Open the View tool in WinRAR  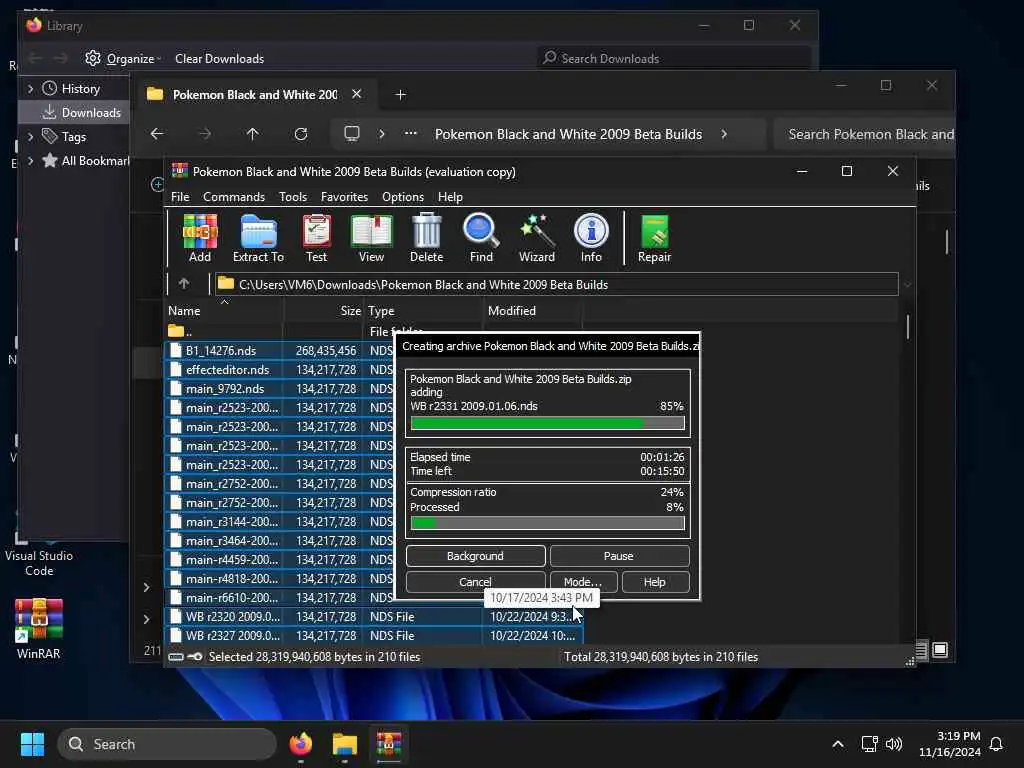point(372,238)
